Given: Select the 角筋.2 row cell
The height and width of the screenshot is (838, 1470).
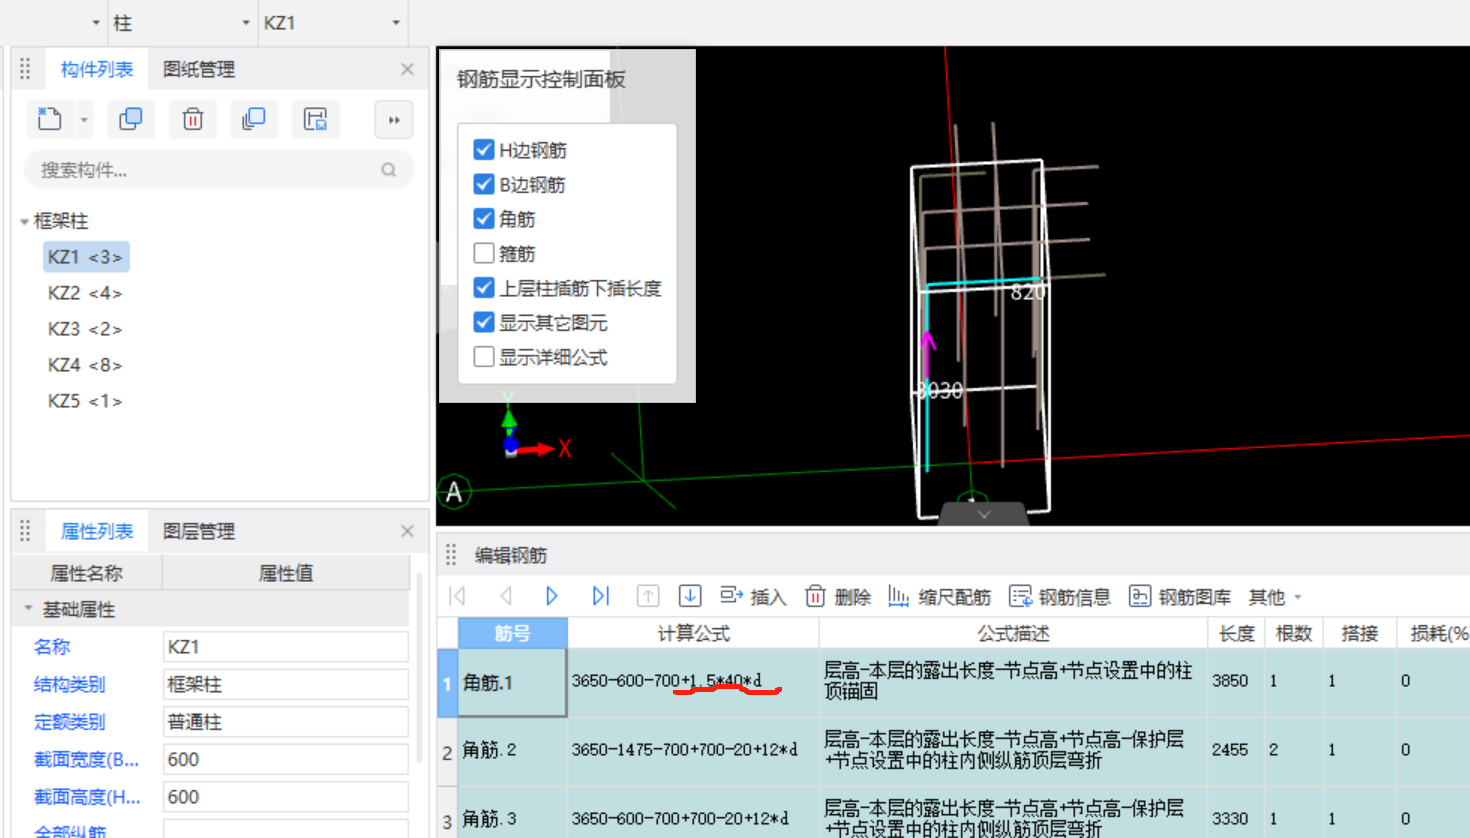Looking at the screenshot, I should pos(513,750).
